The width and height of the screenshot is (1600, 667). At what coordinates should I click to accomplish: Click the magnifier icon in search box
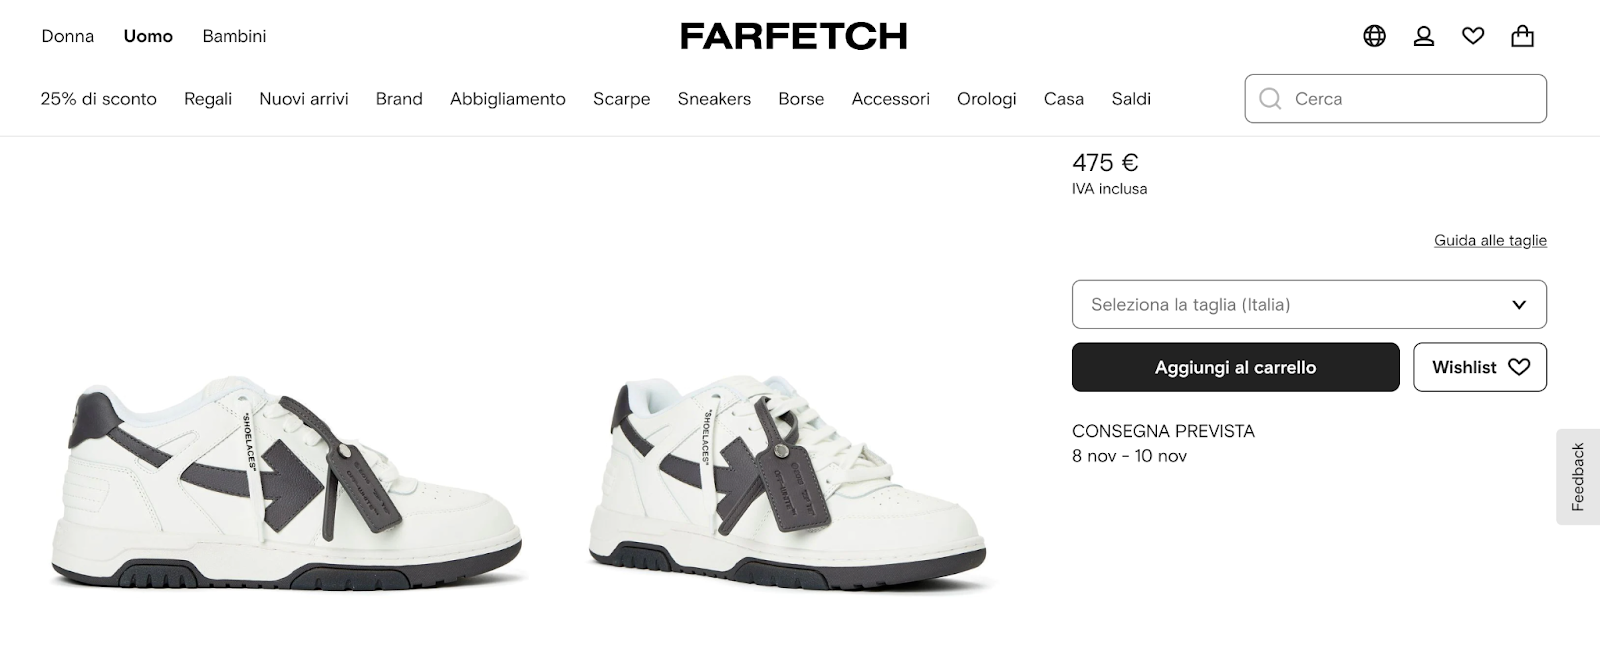click(1270, 99)
